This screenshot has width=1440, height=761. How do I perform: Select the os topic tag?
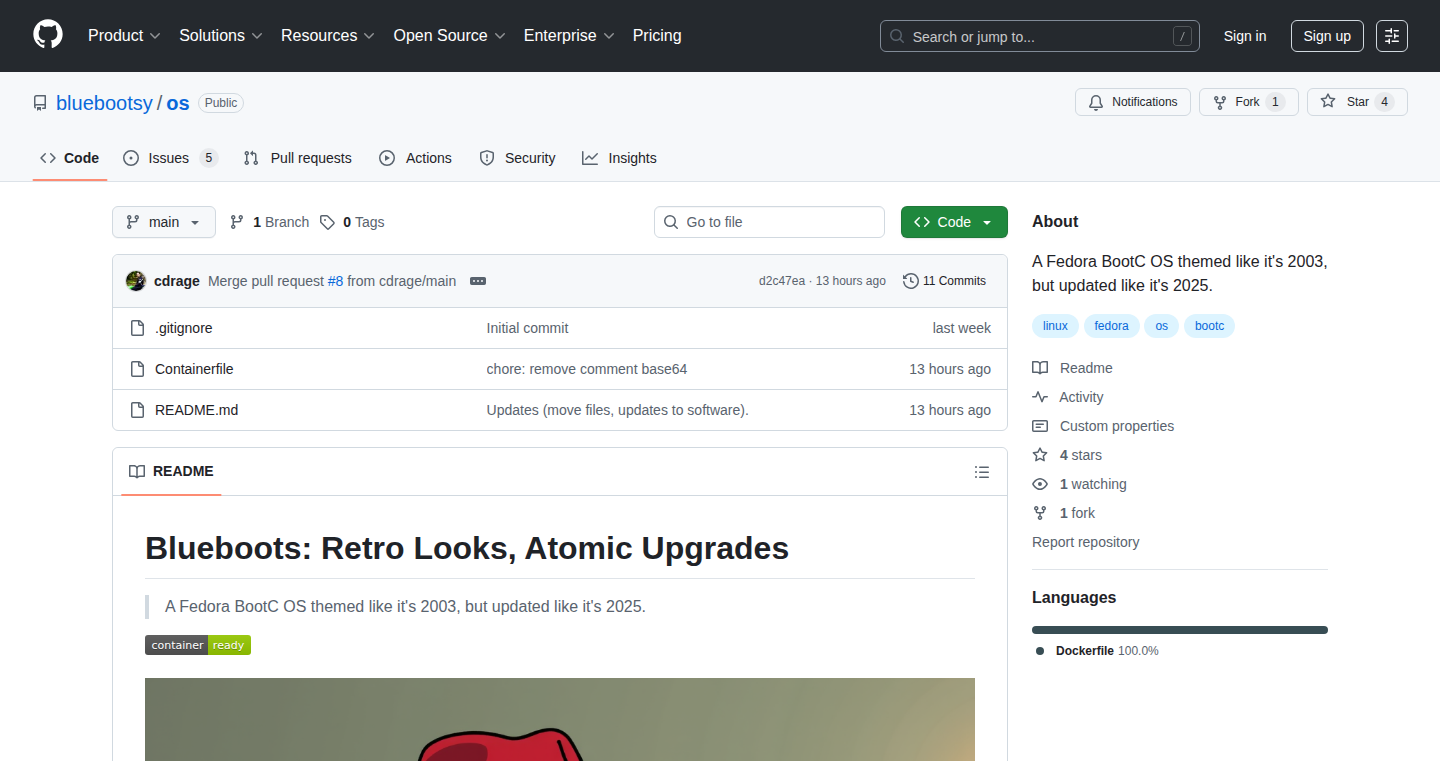pos(1162,326)
